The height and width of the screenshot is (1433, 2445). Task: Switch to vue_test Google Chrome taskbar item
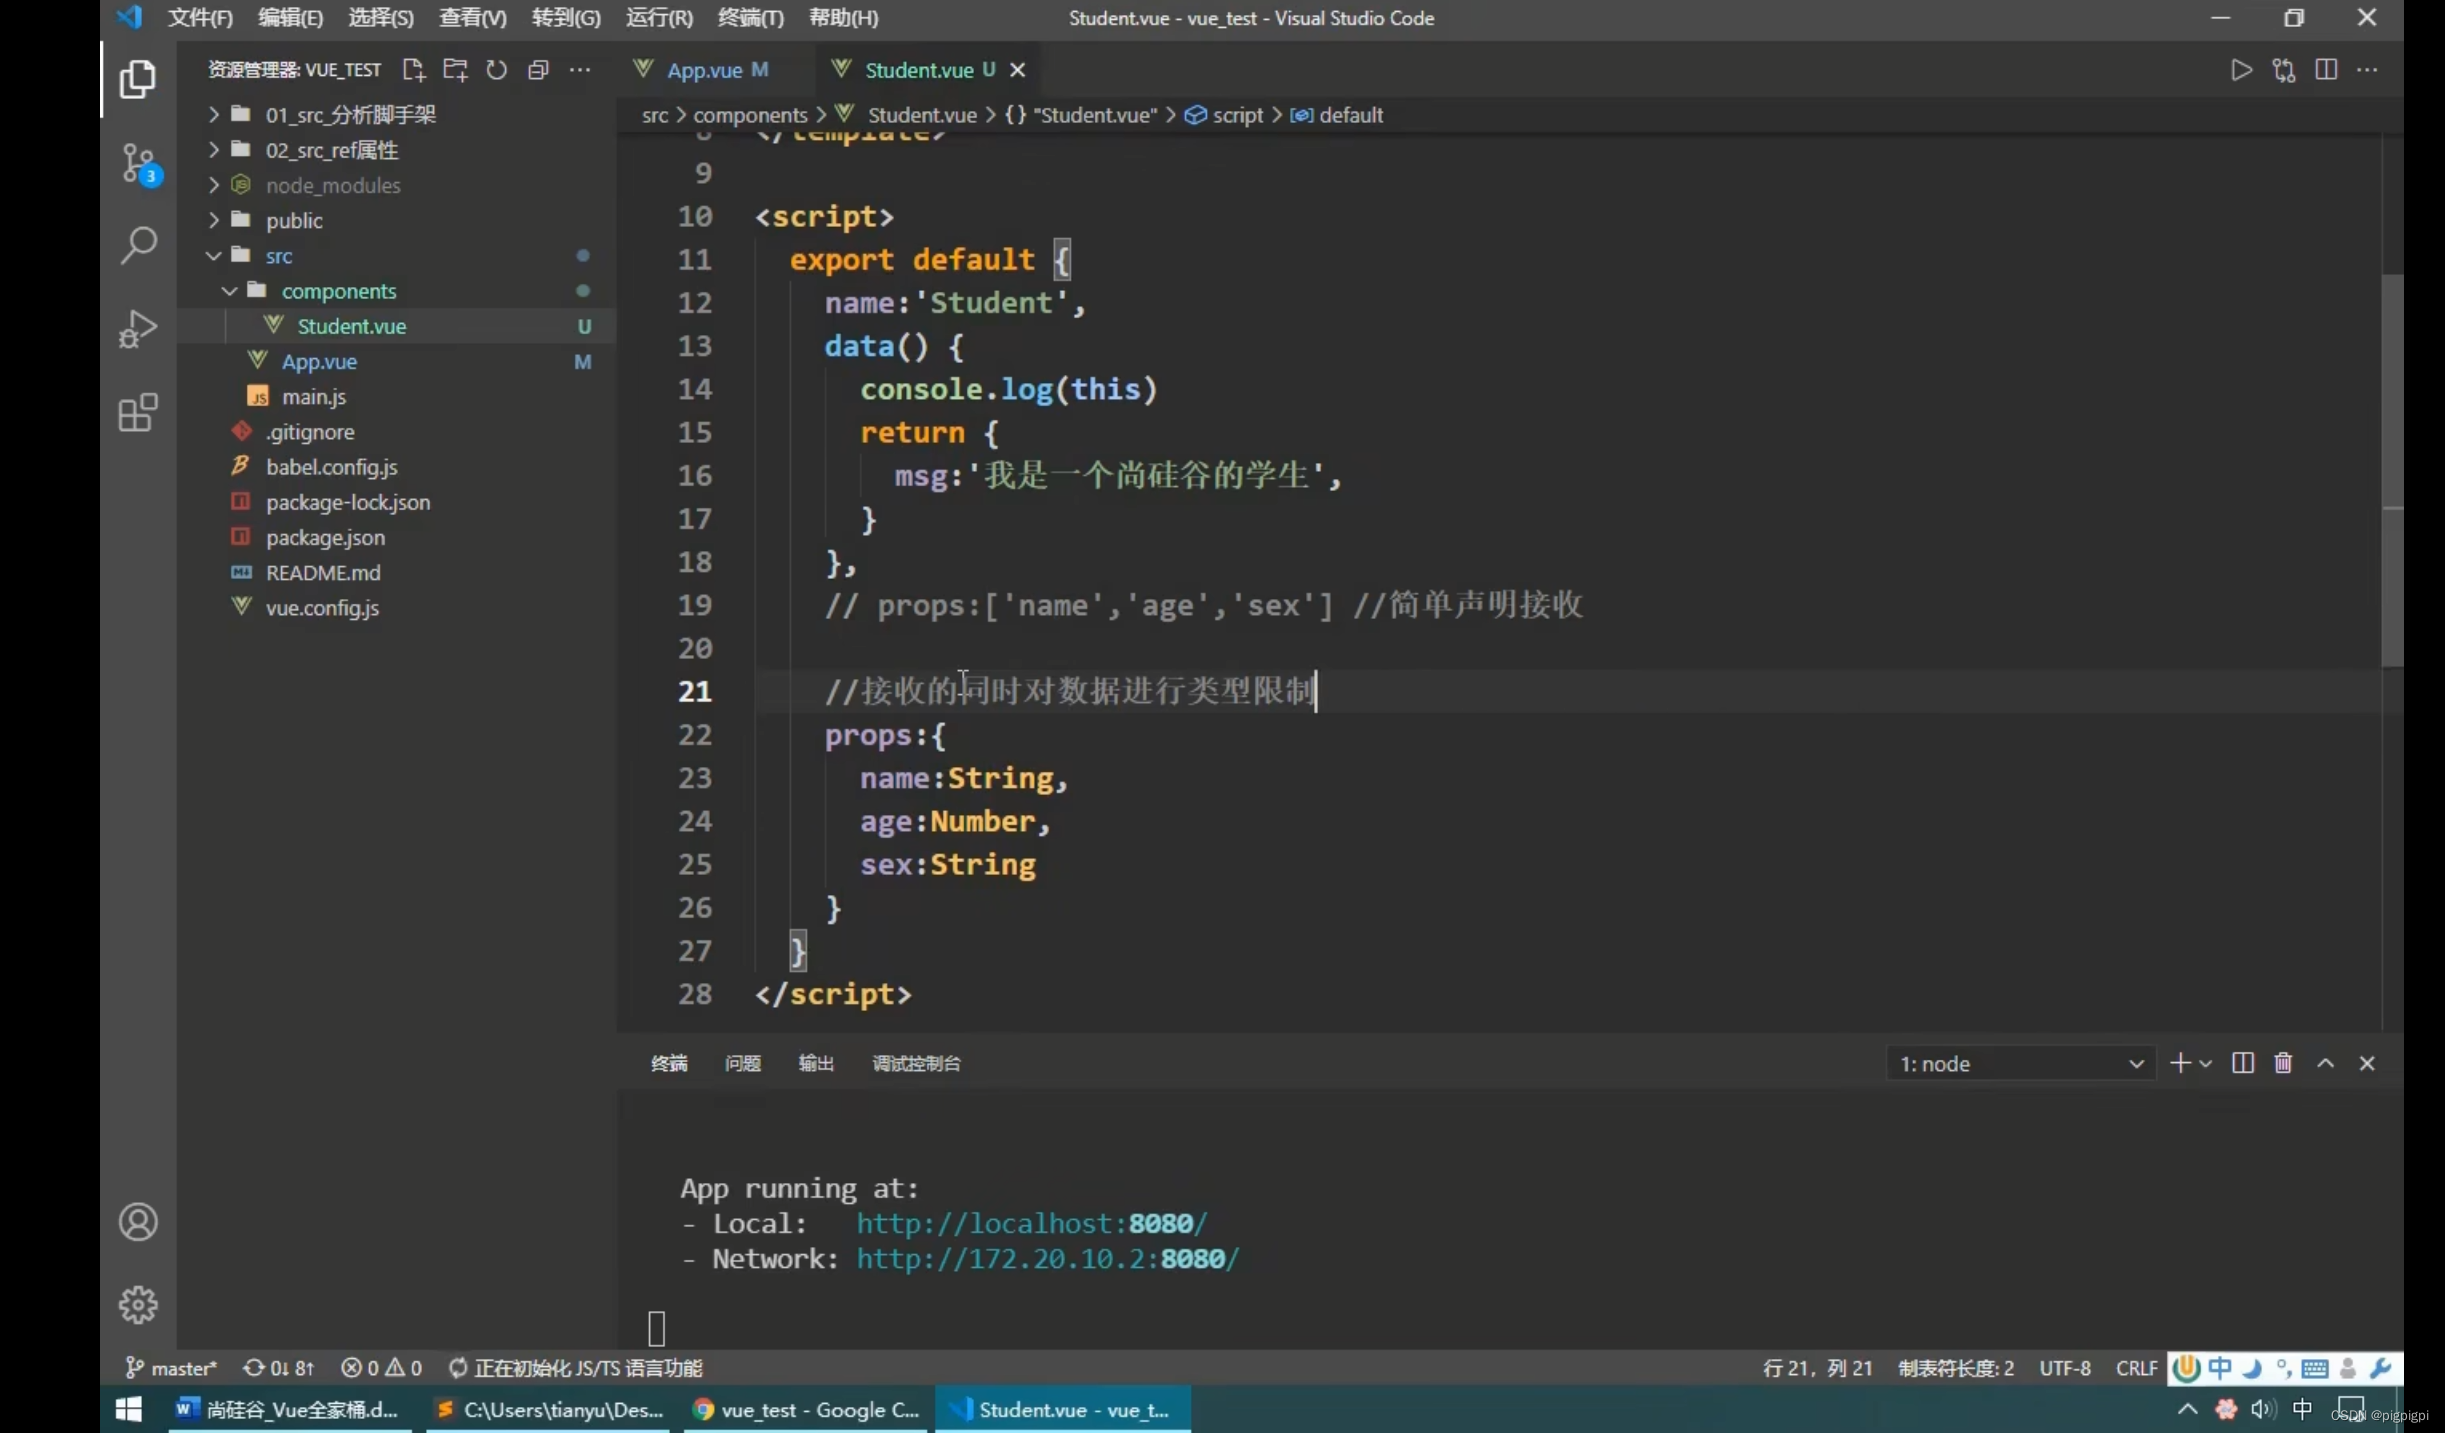(x=808, y=1409)
